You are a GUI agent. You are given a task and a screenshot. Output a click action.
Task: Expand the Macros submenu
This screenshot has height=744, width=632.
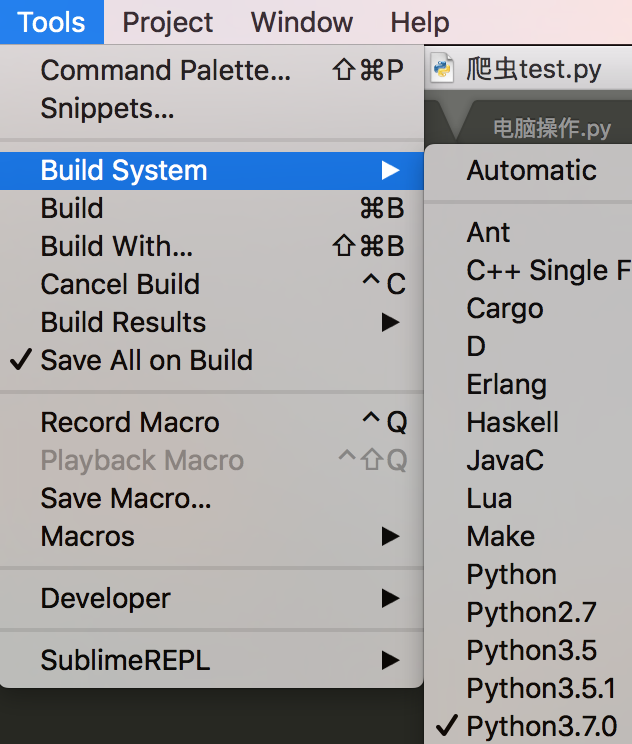pyautogui.click(x=88, y=536)
